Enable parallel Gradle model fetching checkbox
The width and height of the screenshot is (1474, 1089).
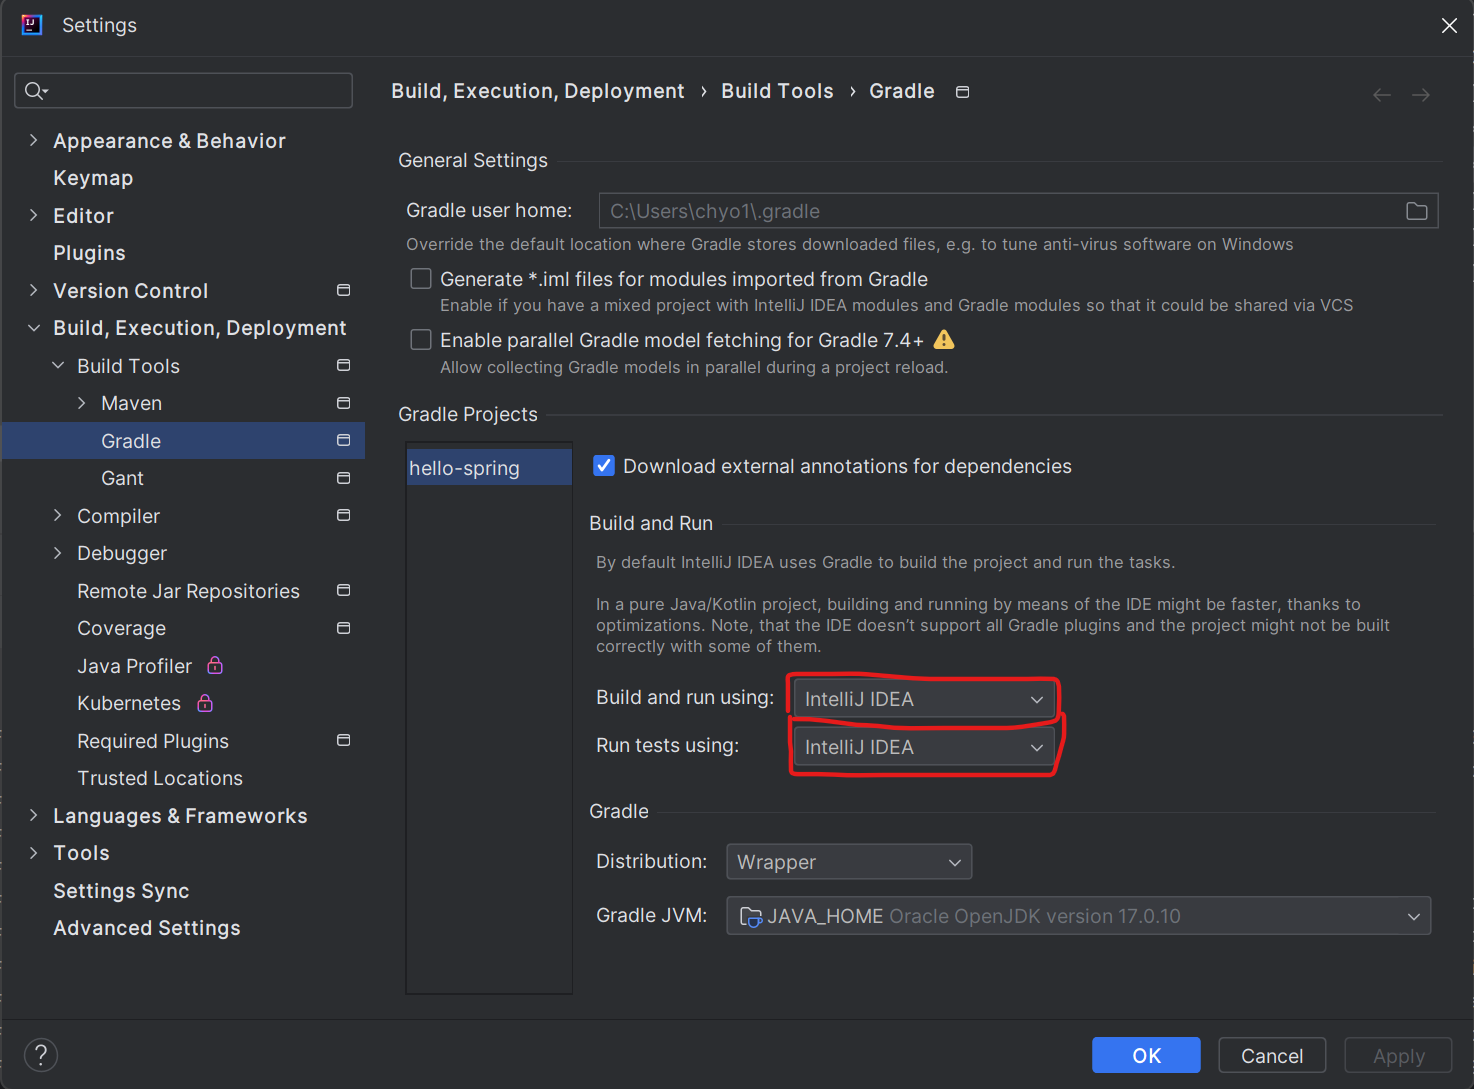pyautogui.click(x=421, y=340)
